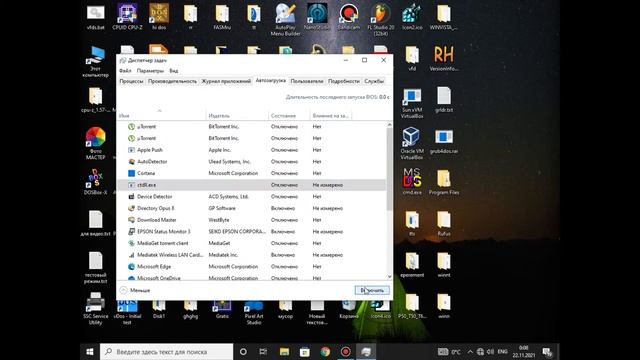Open the Файл menu in Task Manager
This screenshot has width=640, height=360.
coord(125,71)
